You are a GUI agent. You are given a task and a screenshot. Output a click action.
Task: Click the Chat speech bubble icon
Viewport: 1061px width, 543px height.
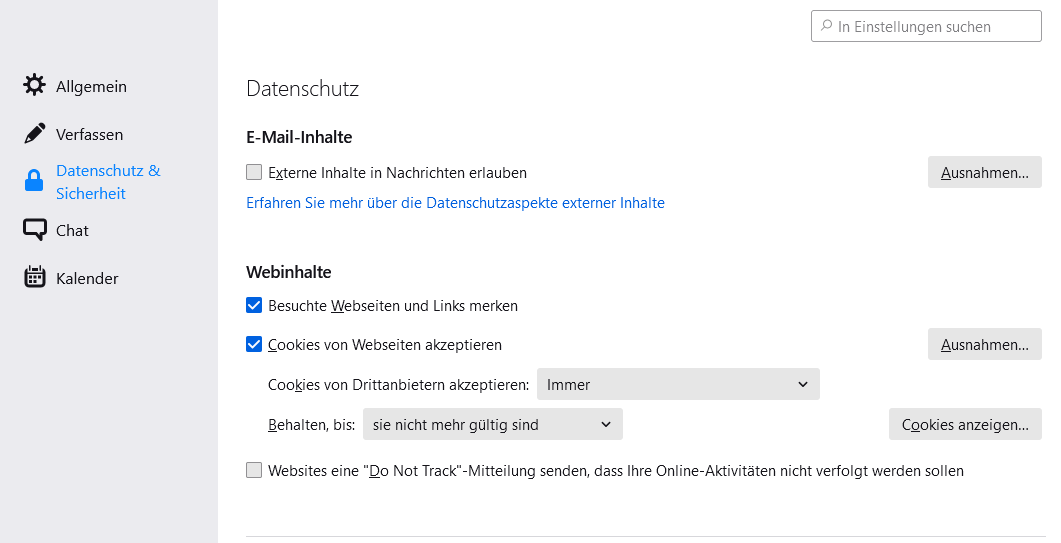point(35,230)
